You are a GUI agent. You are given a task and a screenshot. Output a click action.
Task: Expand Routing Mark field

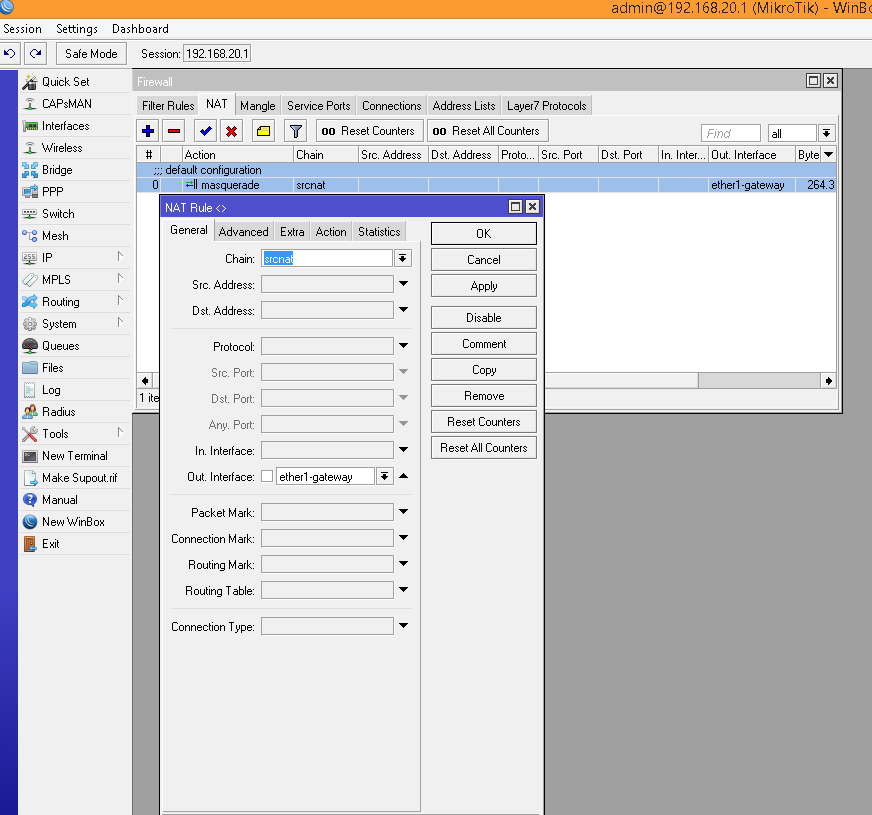click(404, 564)
